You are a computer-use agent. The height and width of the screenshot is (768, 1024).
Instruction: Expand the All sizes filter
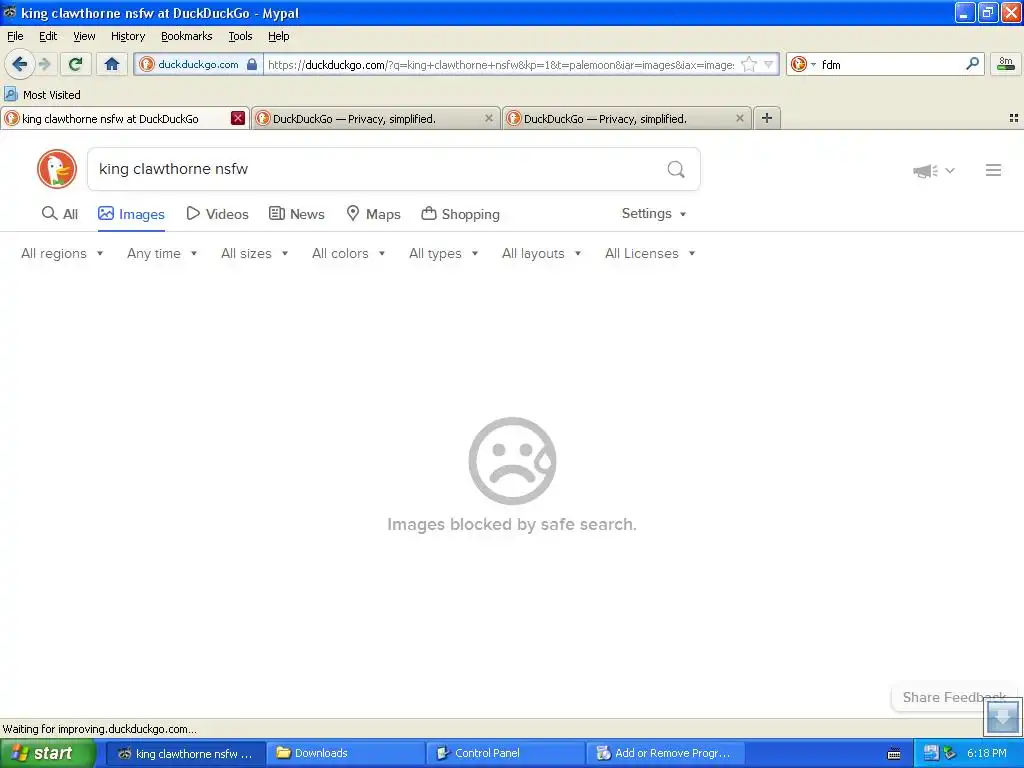[x=254, y=253]
